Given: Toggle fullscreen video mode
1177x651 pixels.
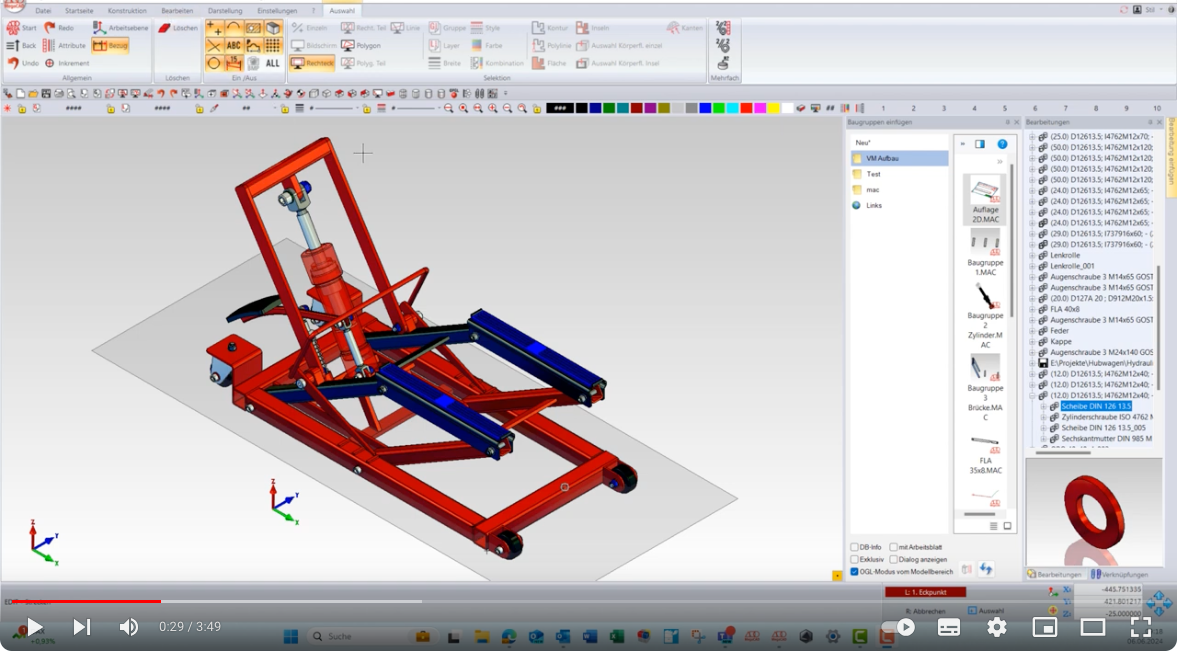Looking at the screenshot, I should (1140, 627).
